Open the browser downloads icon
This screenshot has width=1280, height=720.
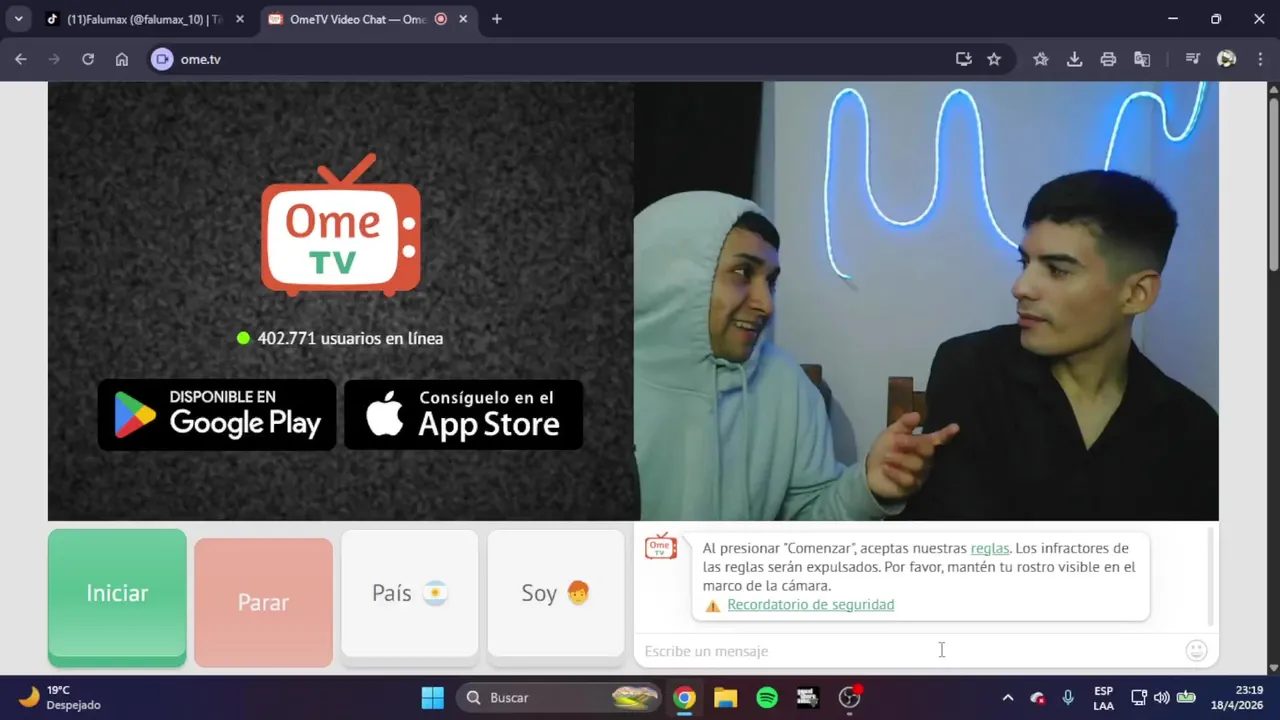click(1075, 59)
